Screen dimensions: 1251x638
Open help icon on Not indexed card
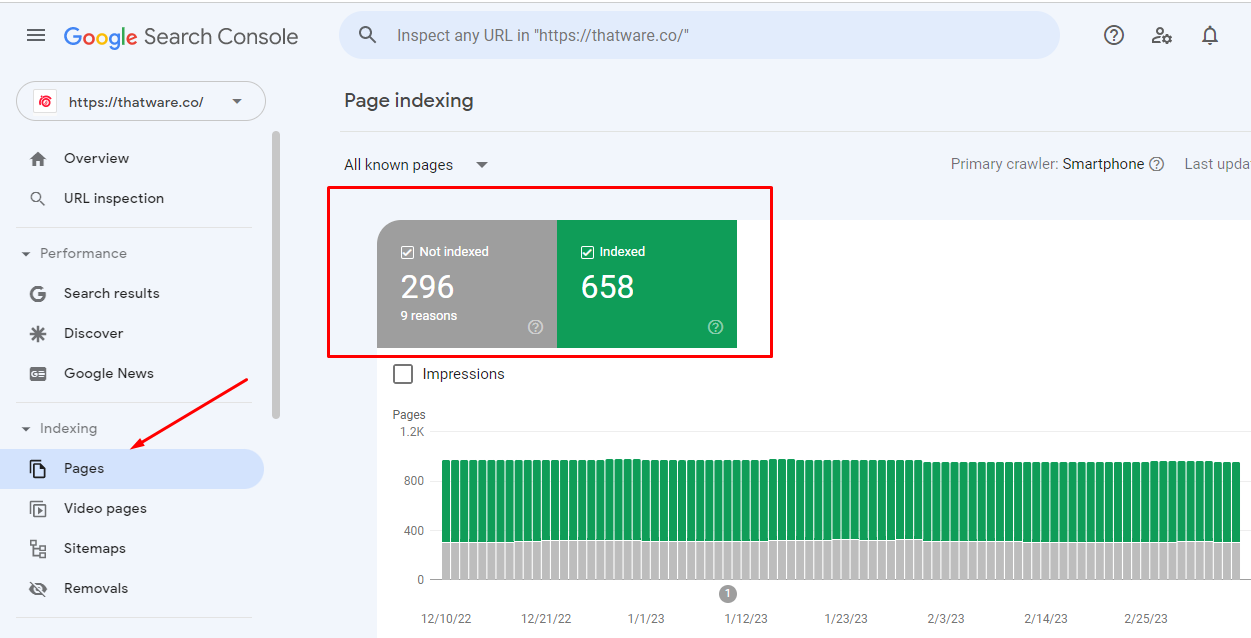pyautogui.click(x=536, y=327)
